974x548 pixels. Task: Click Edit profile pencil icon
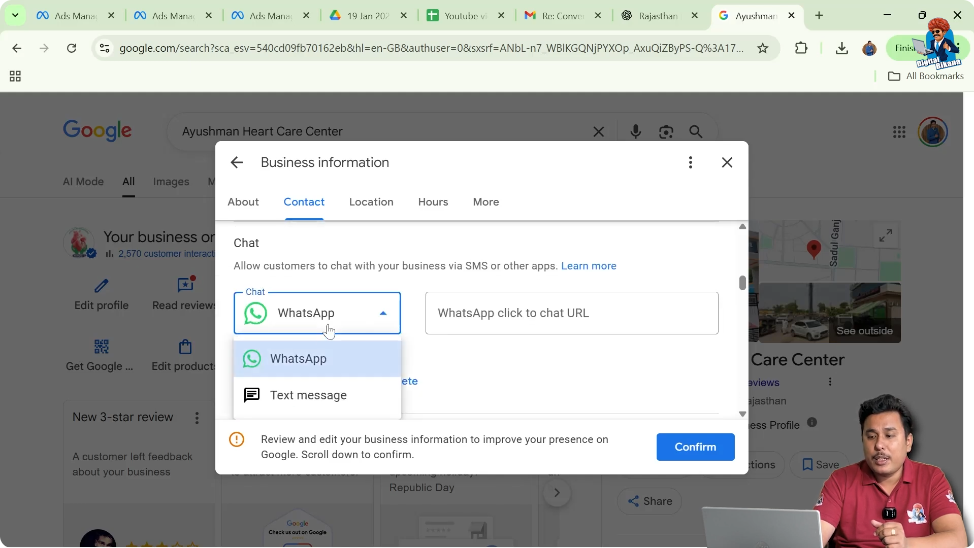click(101, 286)
